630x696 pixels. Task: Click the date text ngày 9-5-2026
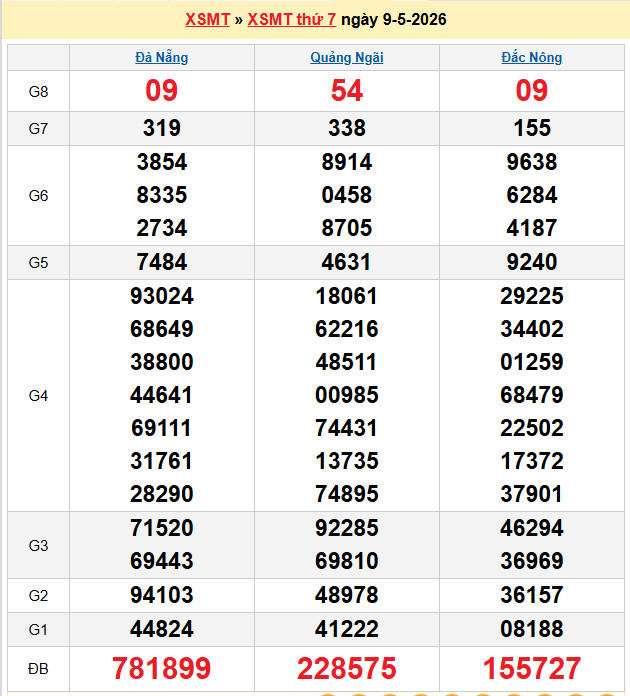(x=394, y=20)
